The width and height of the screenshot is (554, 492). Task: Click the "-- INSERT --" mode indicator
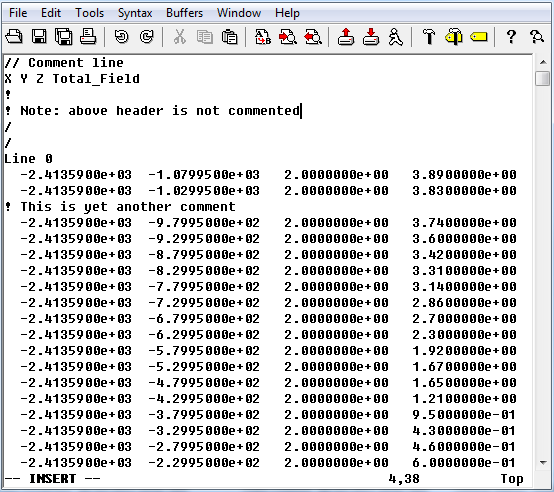(53, 479)
